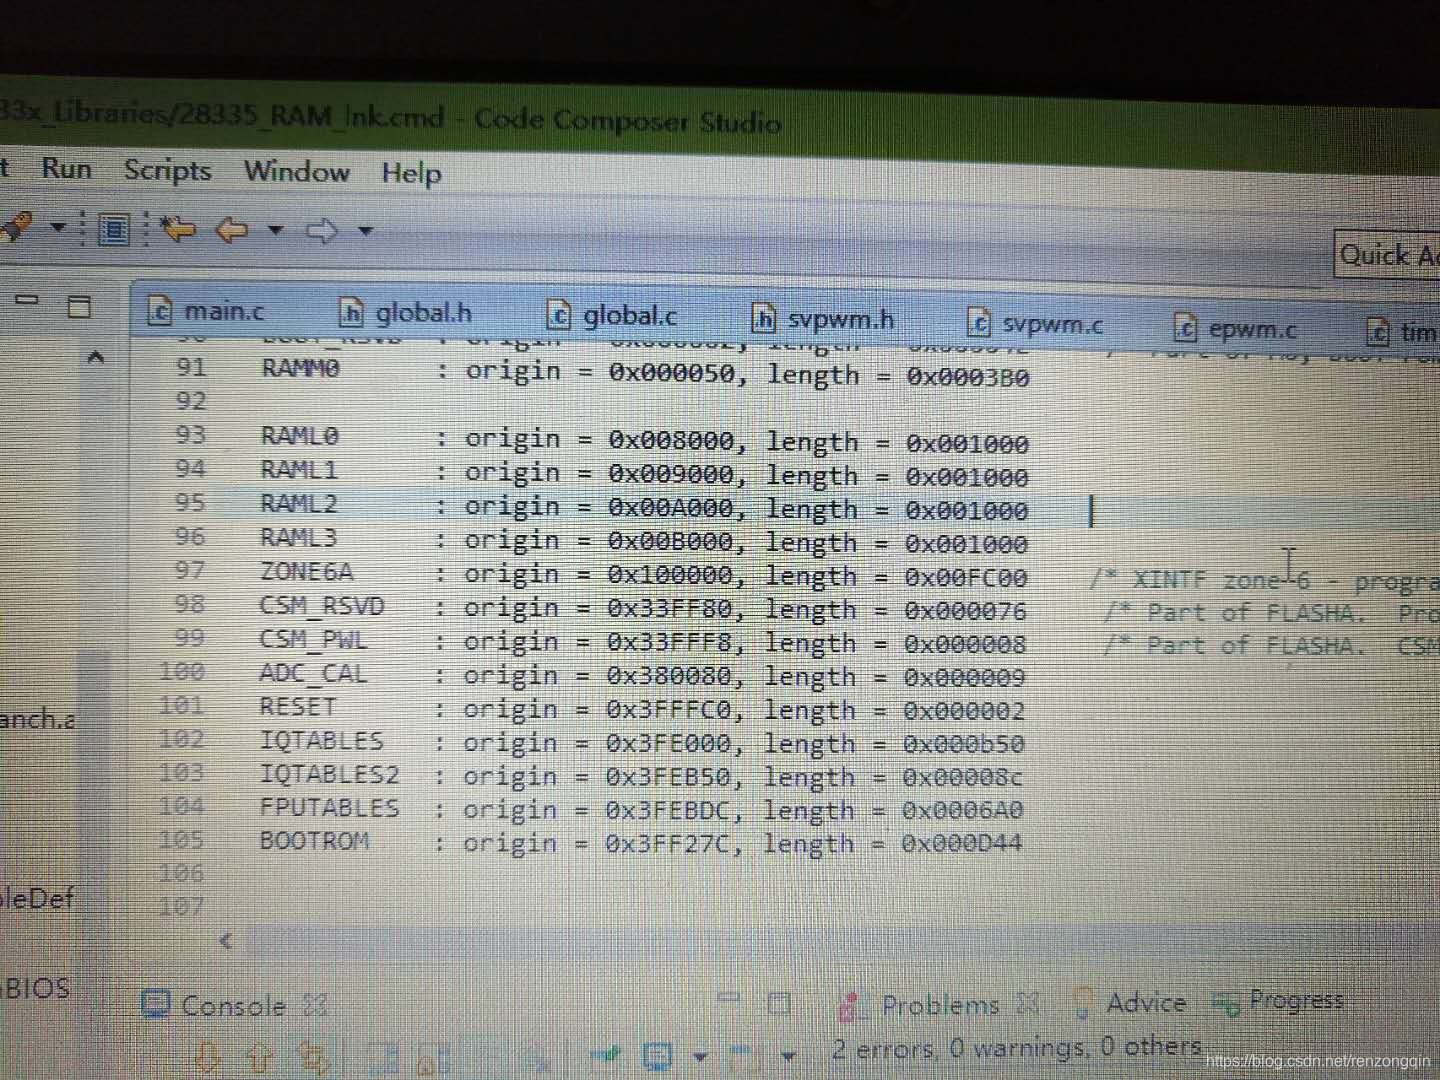Click the CSM_RSVD memory entry

(x=642, y=608)
